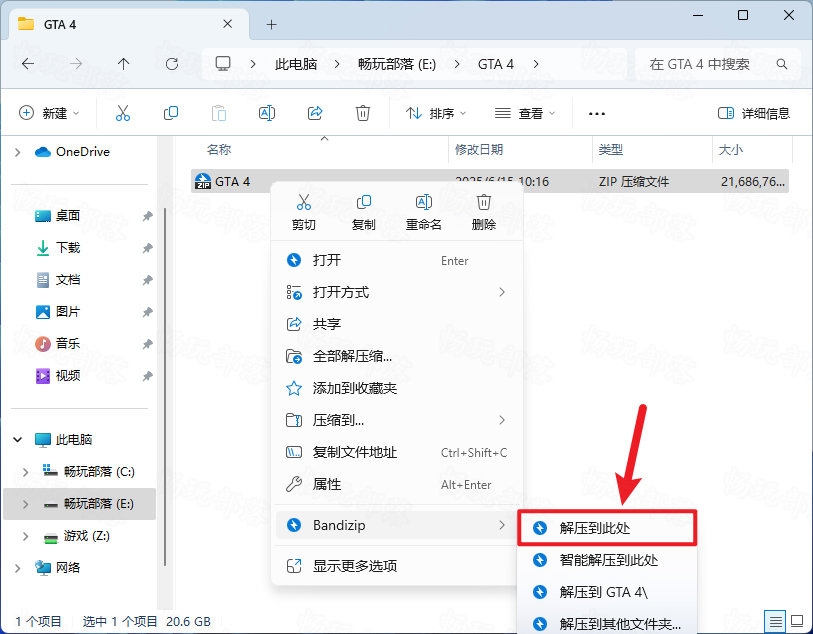Screen dimensions: 813x634
Task: Select Cut (剪切) in context menu
Action: coord(304,212)
